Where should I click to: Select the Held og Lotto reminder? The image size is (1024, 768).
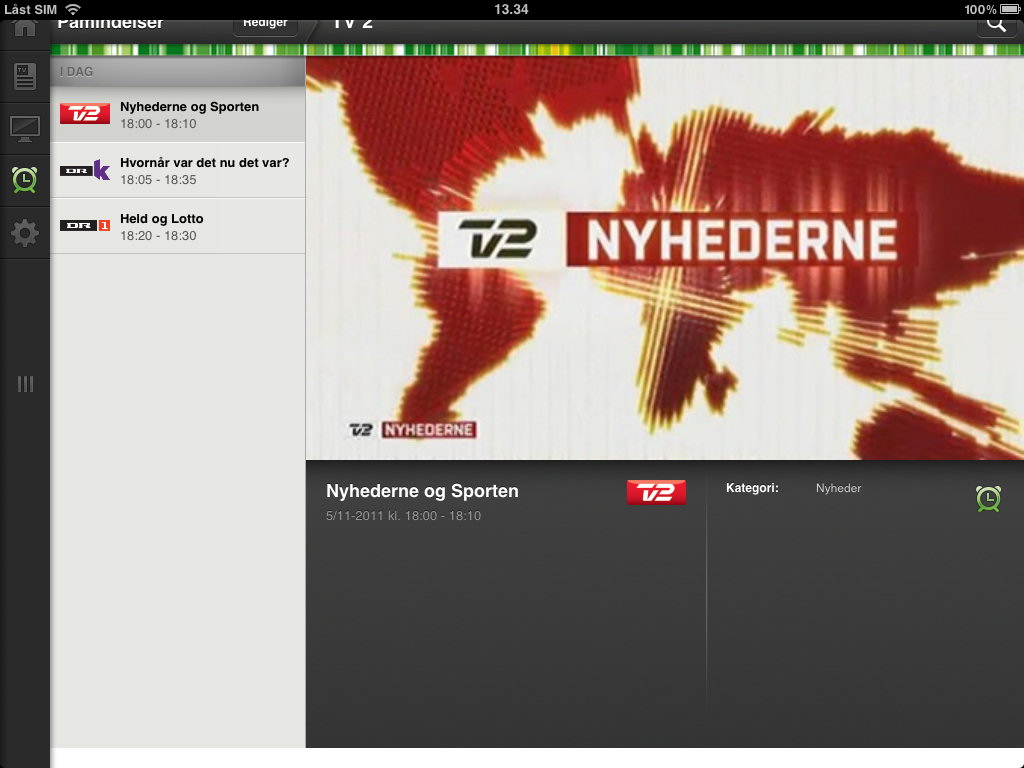click(x=178, y=226)
